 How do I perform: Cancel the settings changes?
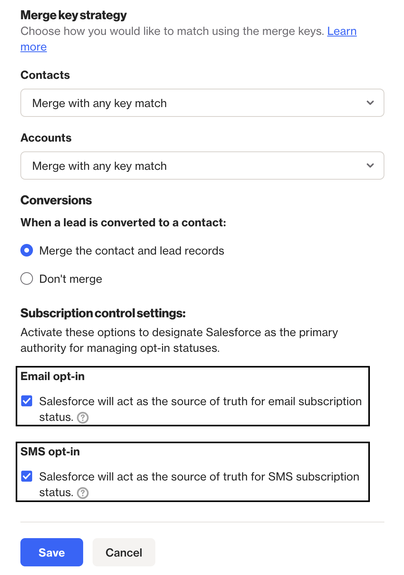pos(124,552)
